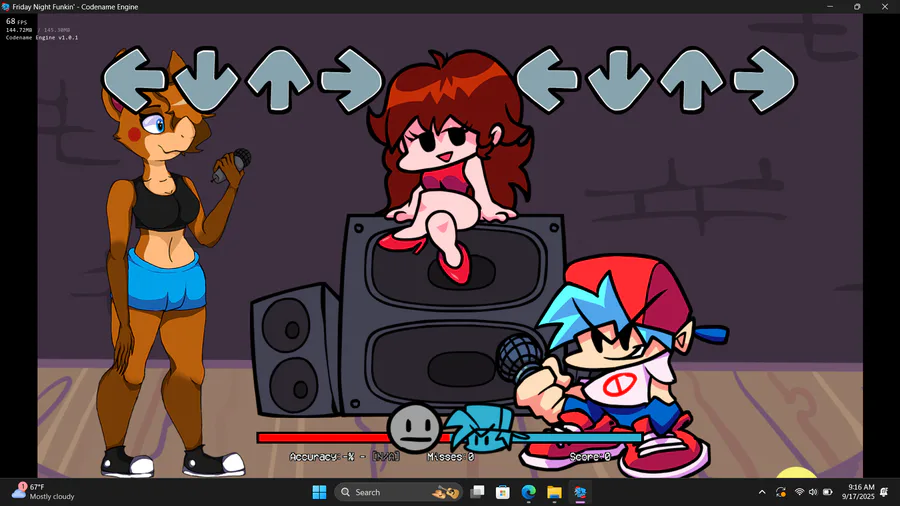The height and width of the screenshot is (506, 900).
Task: Click the 144.72MB memory usage readout
Action: tap(19, 30)
